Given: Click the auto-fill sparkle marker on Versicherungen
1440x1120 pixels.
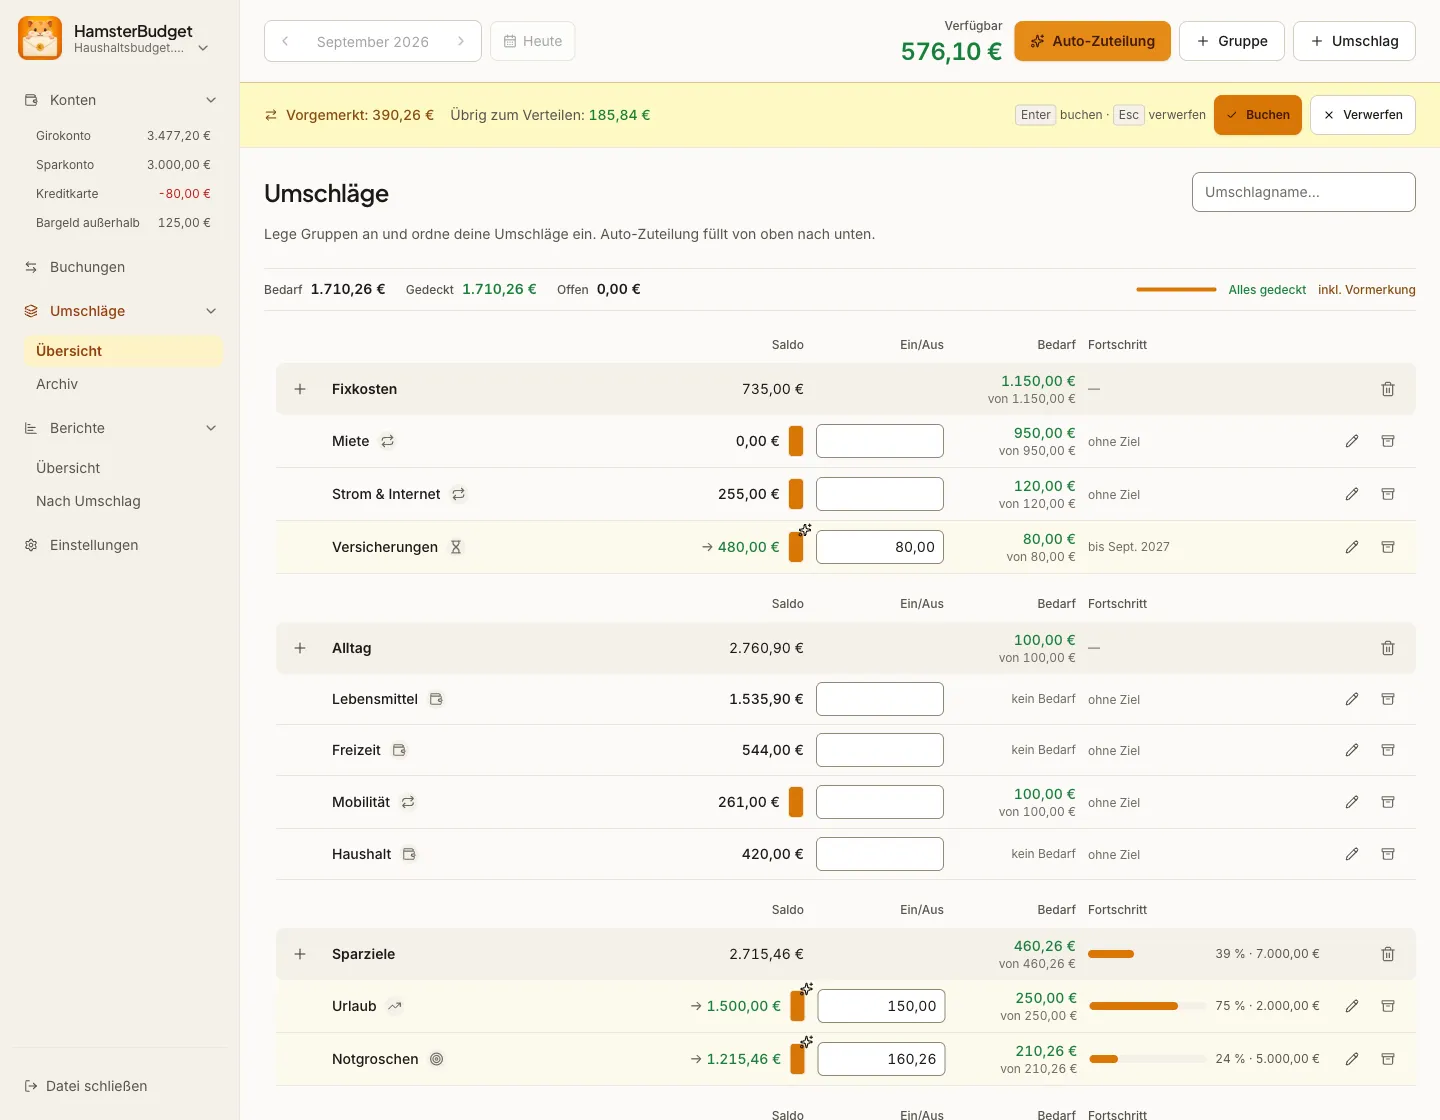Looking at the screenshot, I should (805, 530).
